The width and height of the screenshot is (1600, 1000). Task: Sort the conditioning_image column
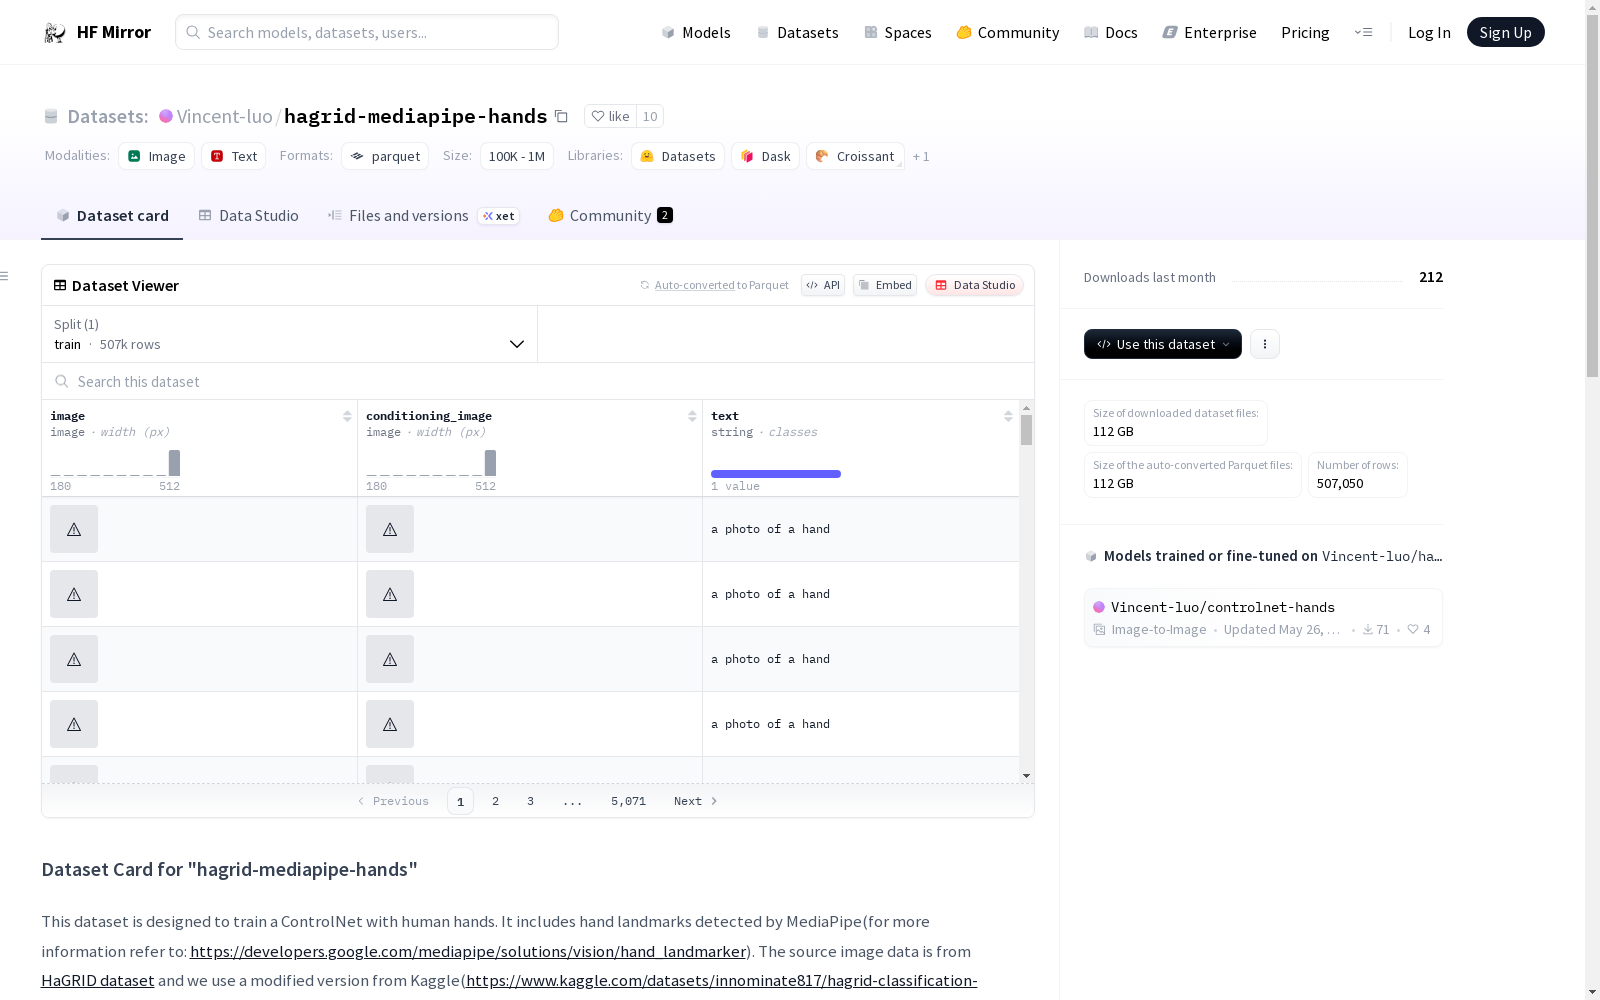pyautogui.click(x=692, y=416)
